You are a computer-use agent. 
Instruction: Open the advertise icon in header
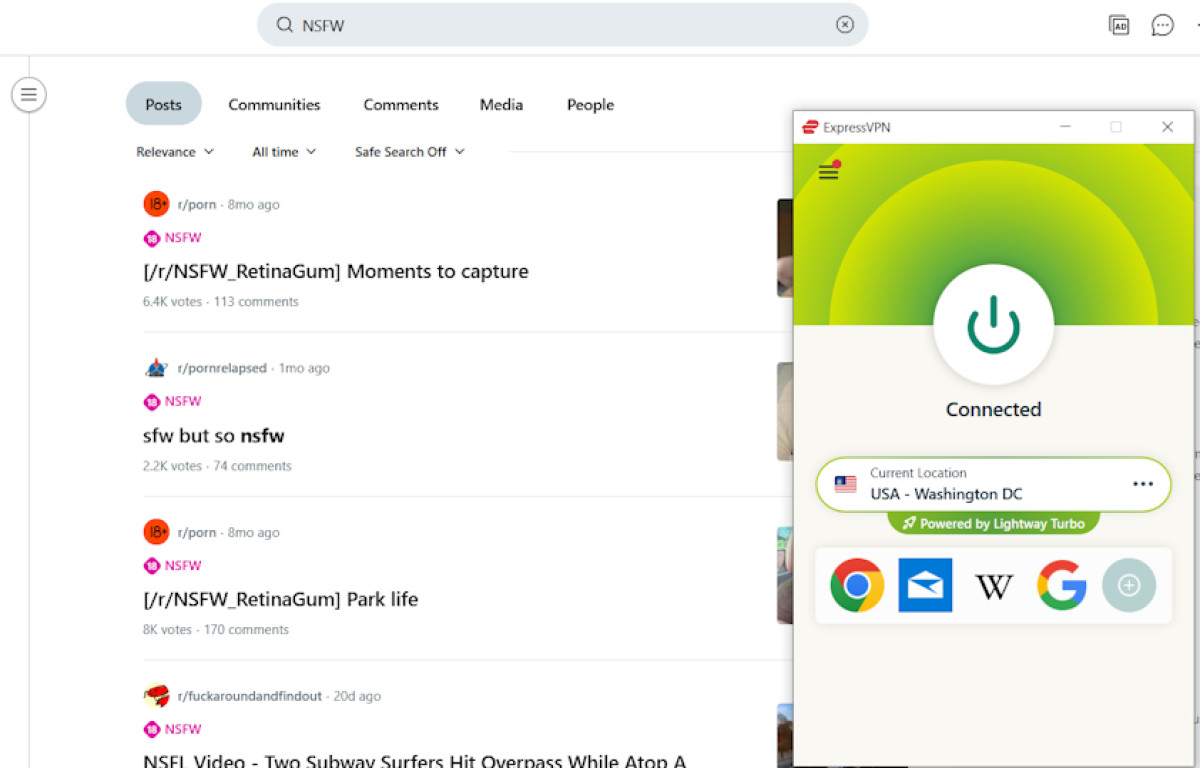[1119, 25]
